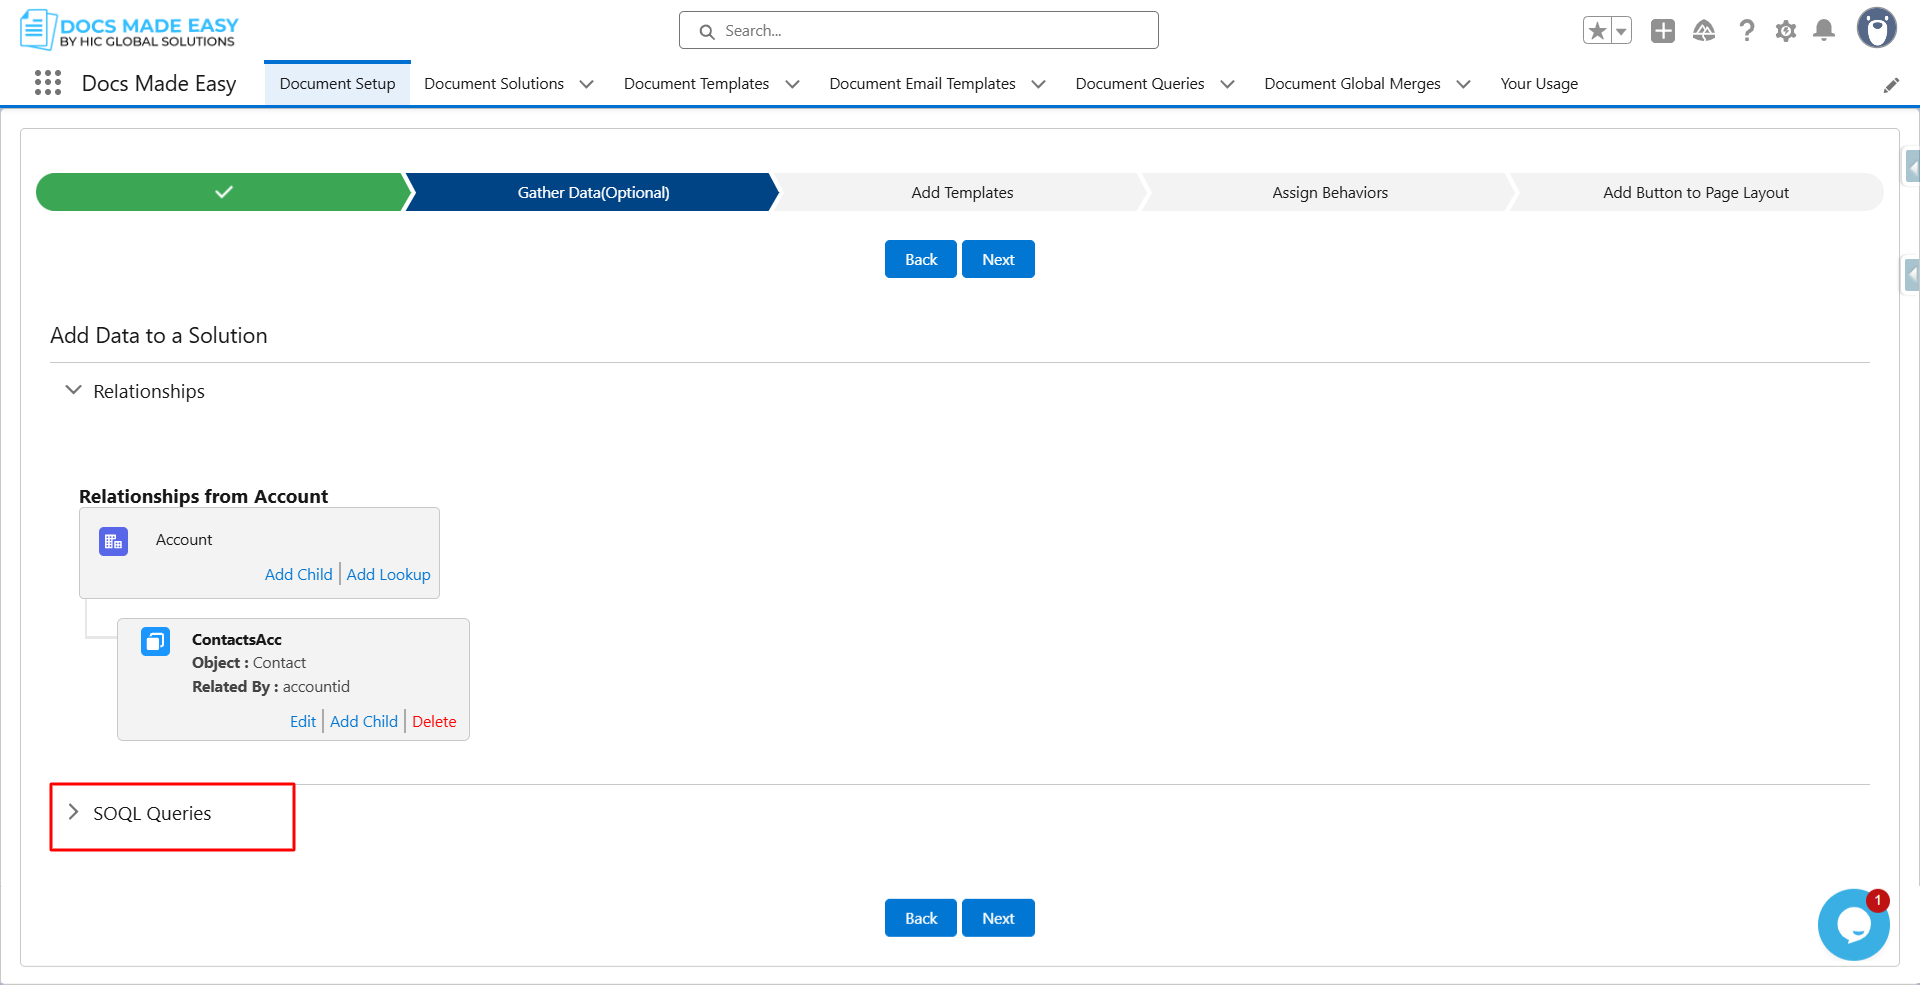The width and height of the screenshot is (1920, 986).
Task: Collapse the Relationships section
Action: [x=73, y=391]
